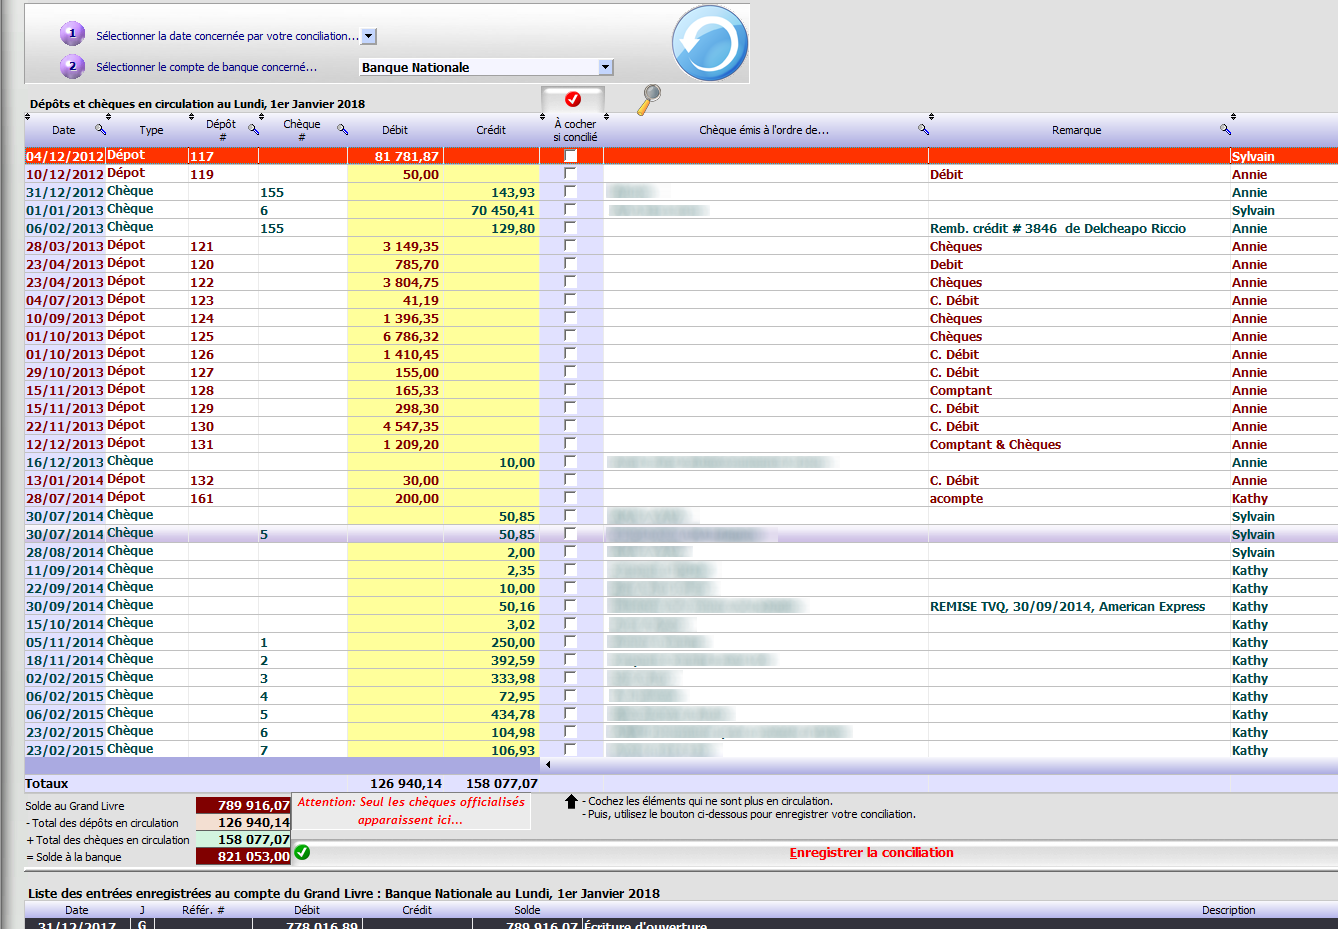Click Enregistrer la conciliation

(871, 853)
